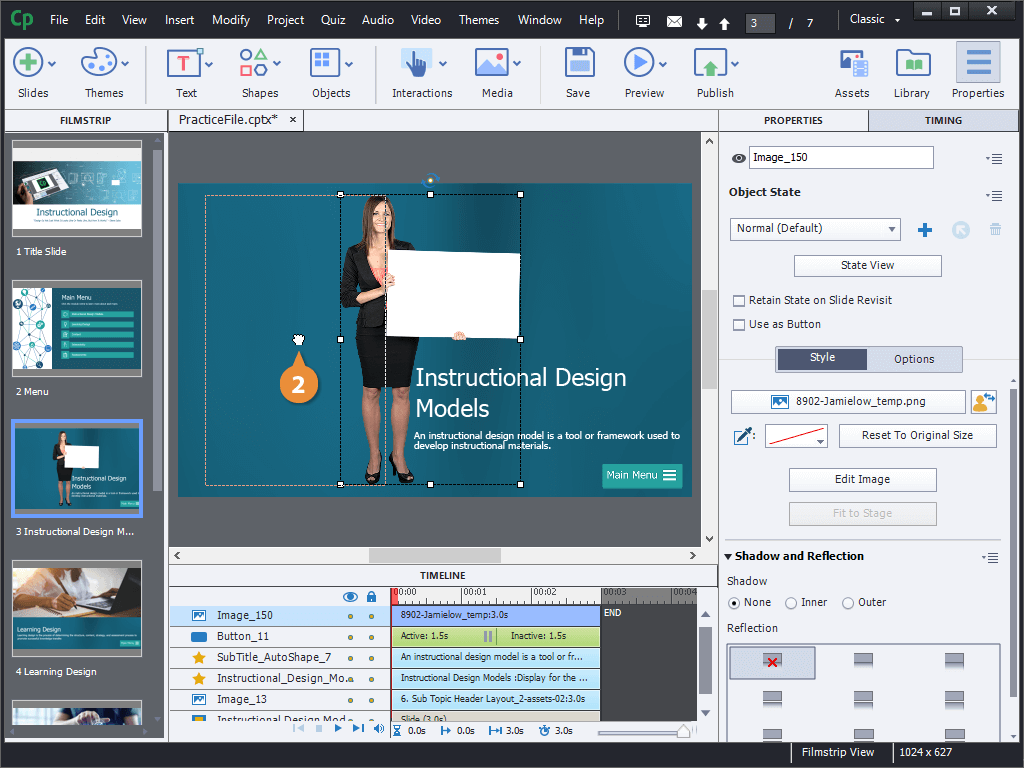Click Reset To Original Size button

pyautogui.click(x=918, y=436)
